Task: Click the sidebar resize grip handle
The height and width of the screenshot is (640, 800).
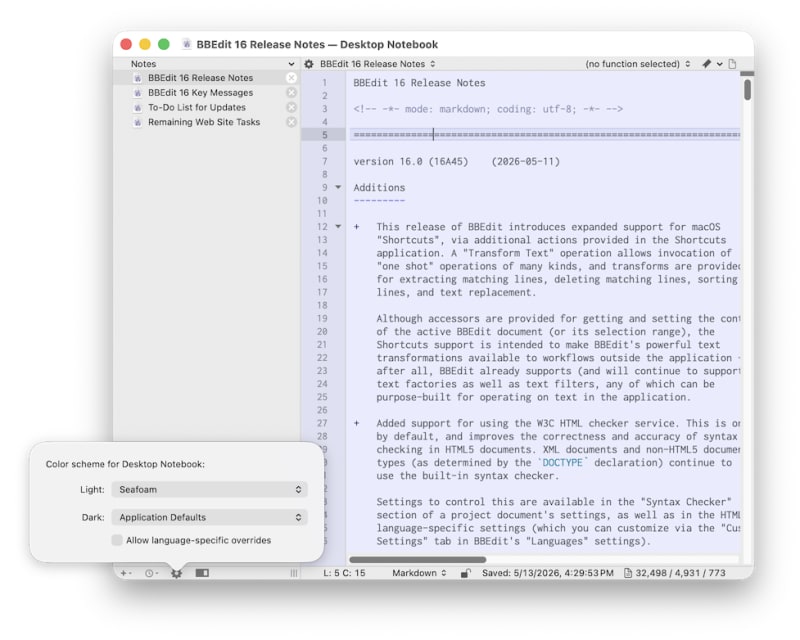Action: click(294, 573)
